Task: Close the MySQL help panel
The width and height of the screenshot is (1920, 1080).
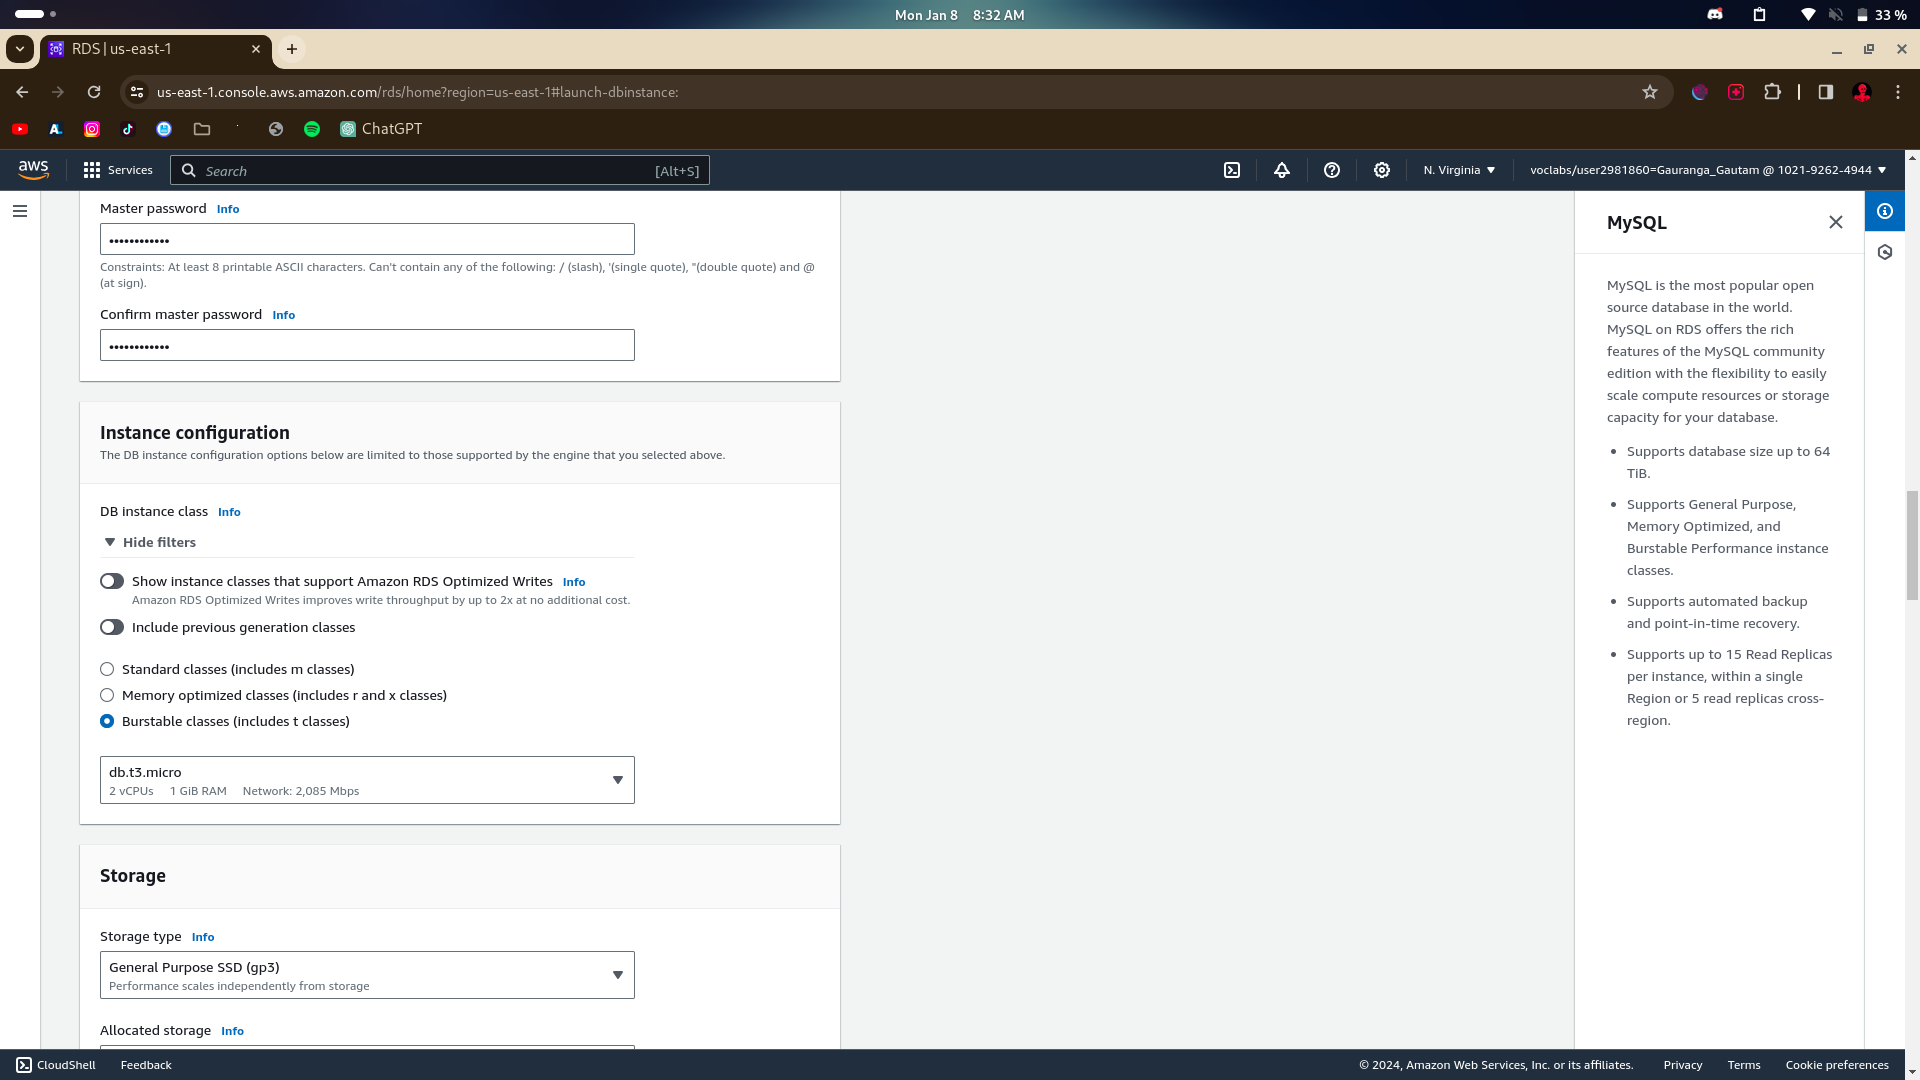Action: [x=1836, y=222]
